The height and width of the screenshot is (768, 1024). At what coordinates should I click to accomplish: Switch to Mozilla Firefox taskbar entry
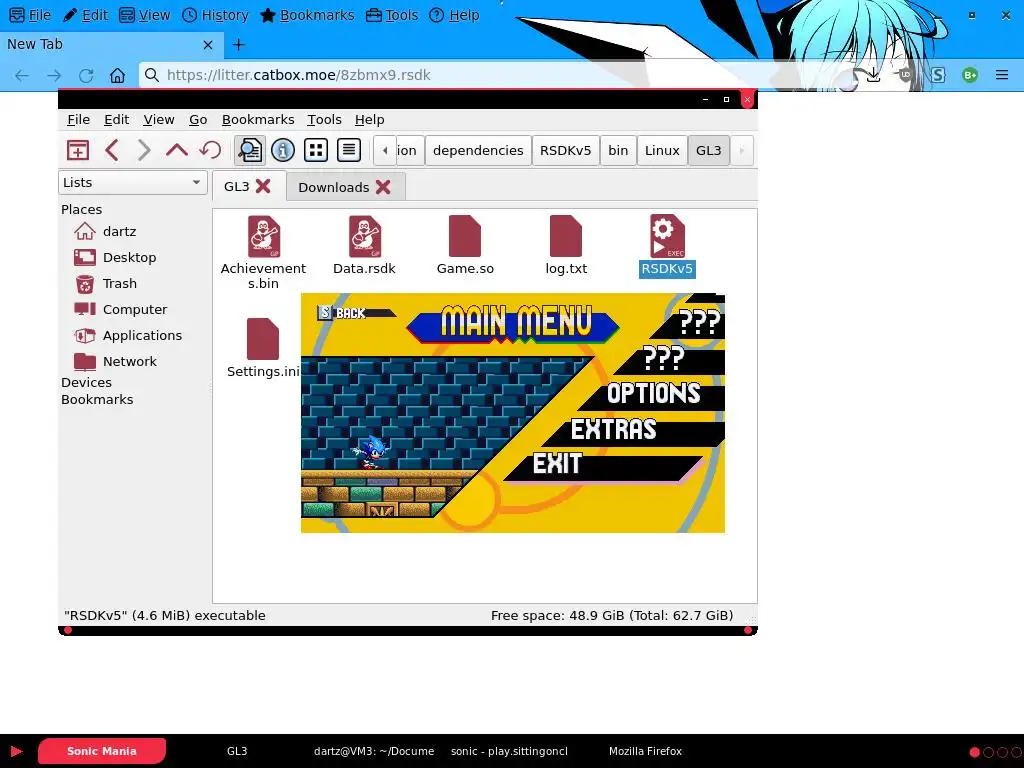[645, 751]
